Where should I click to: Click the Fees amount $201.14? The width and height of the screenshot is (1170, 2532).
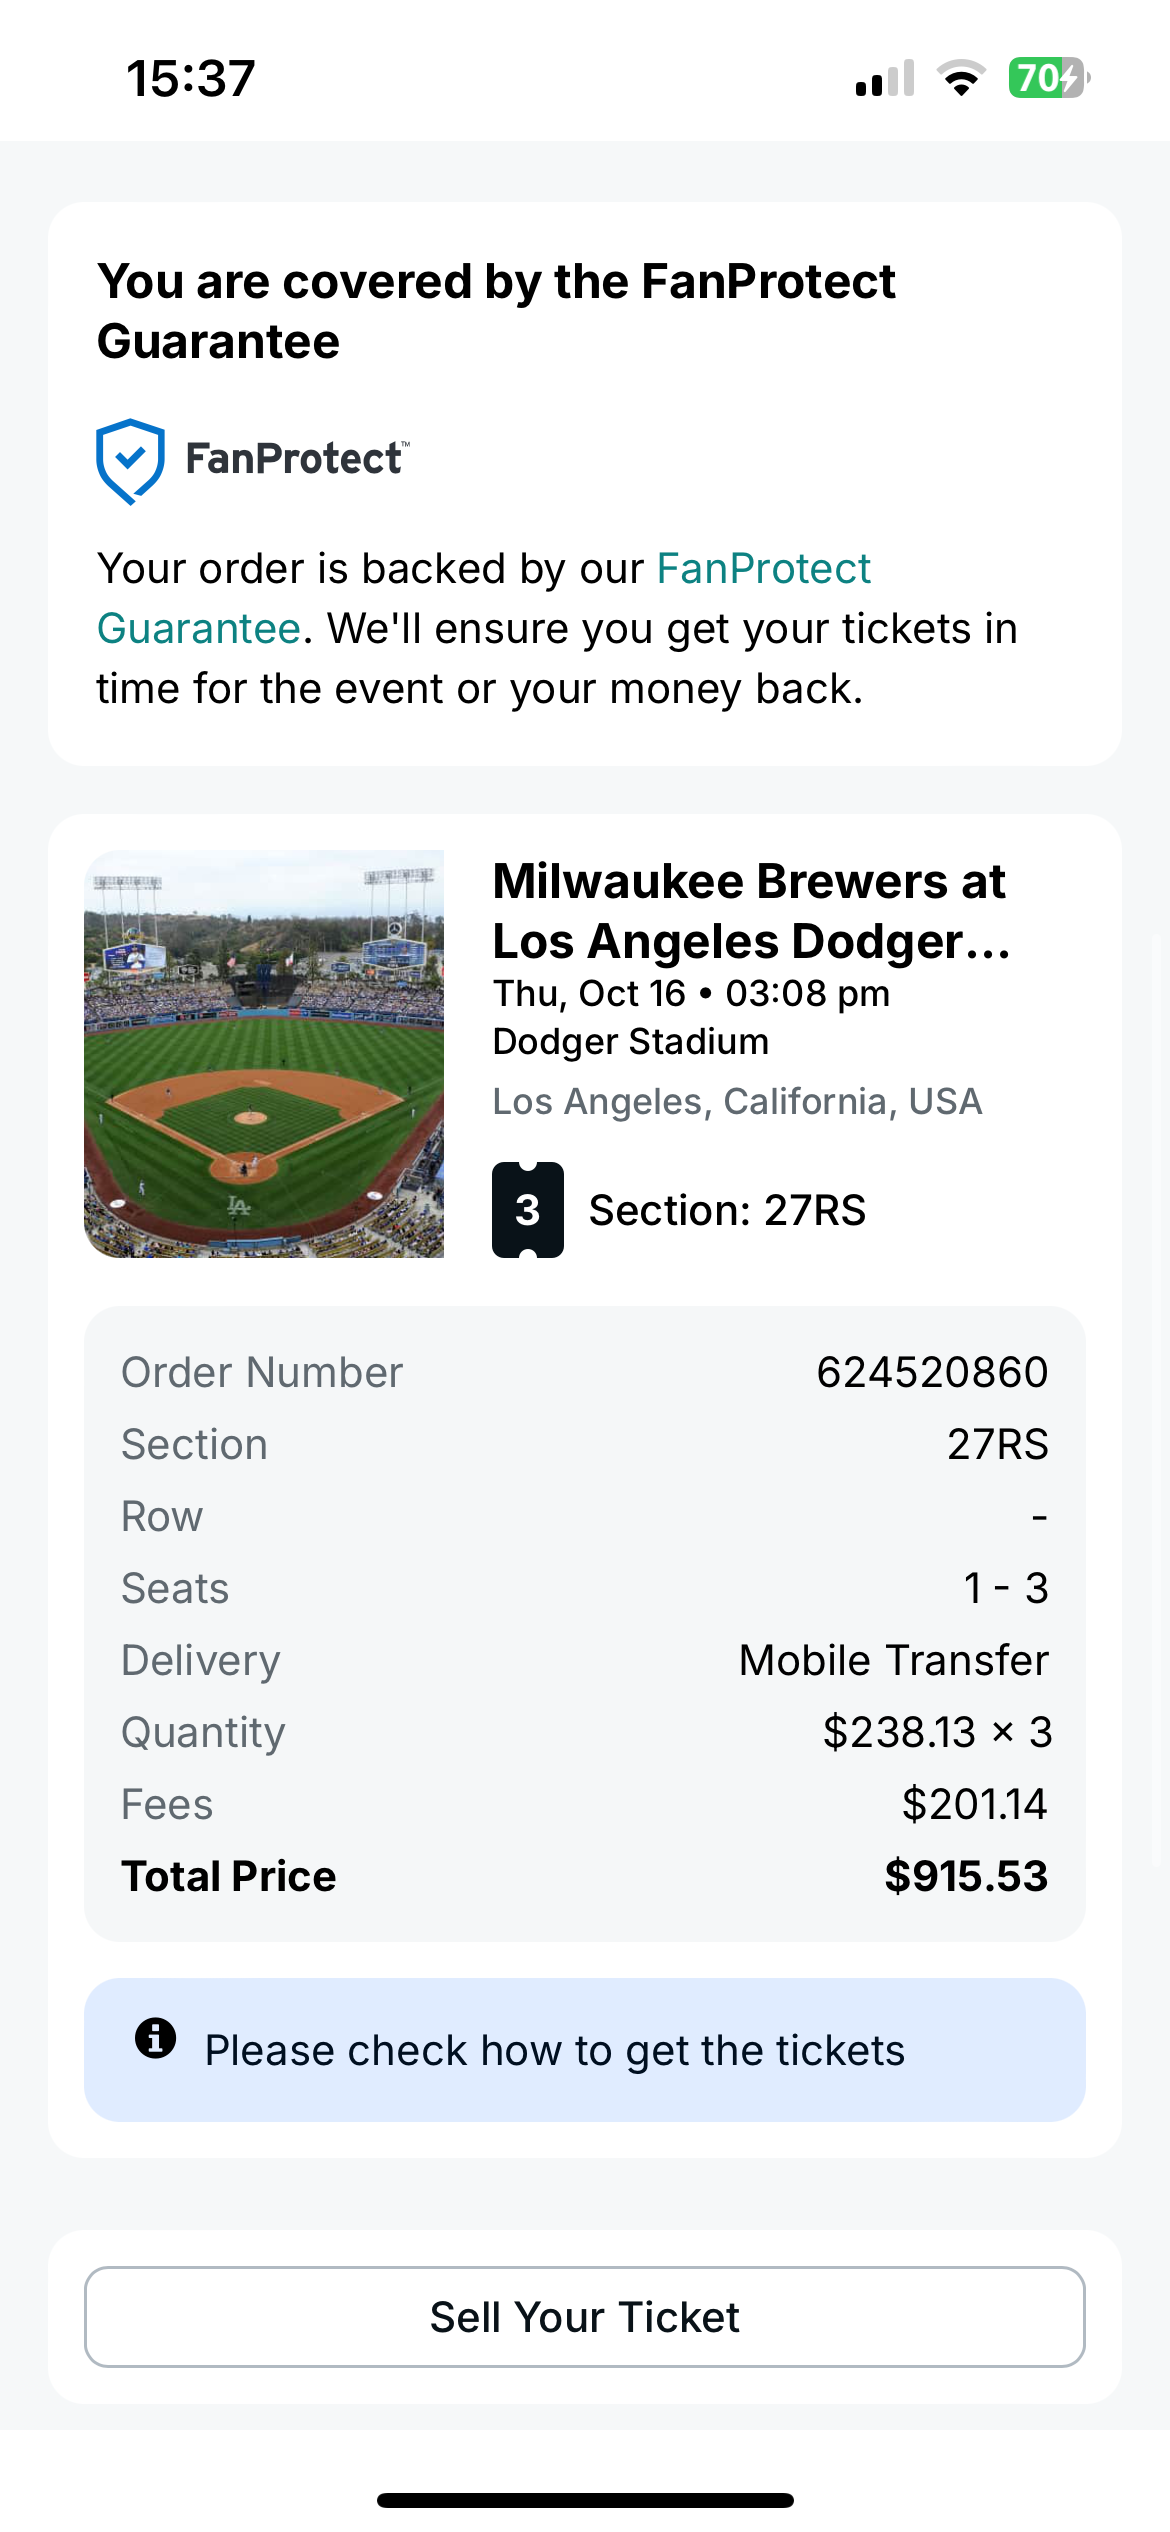974,1805
